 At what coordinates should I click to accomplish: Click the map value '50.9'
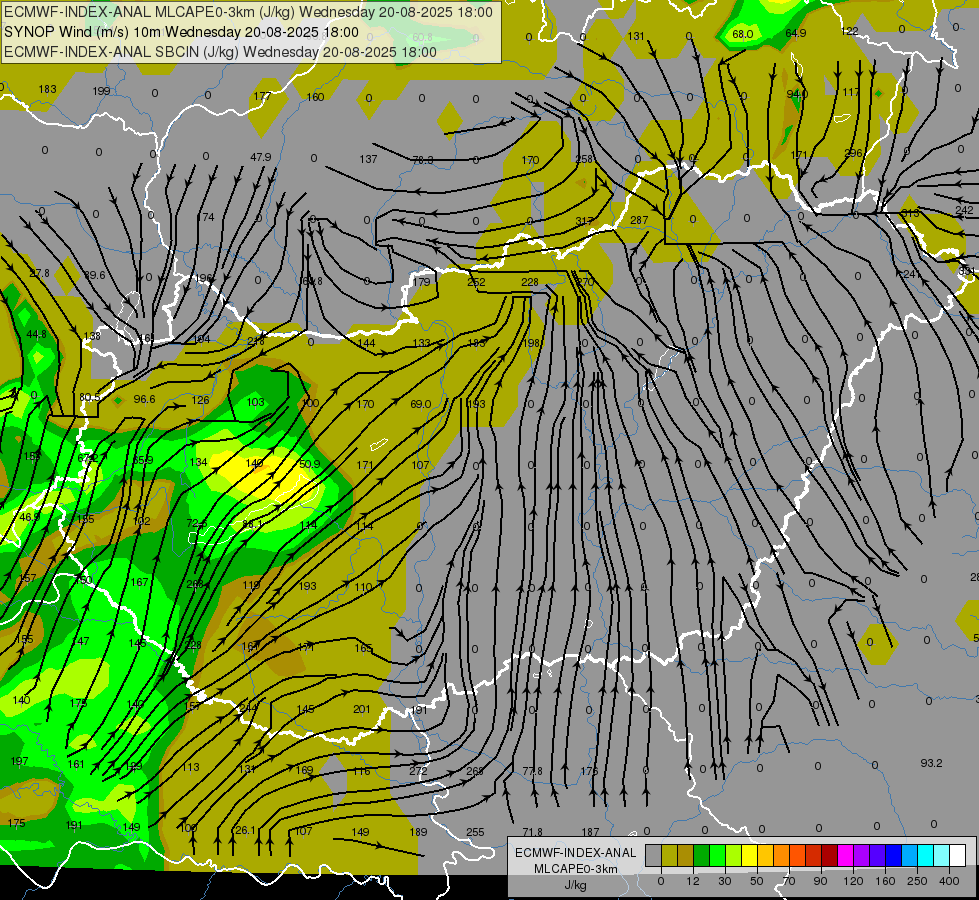310,464
